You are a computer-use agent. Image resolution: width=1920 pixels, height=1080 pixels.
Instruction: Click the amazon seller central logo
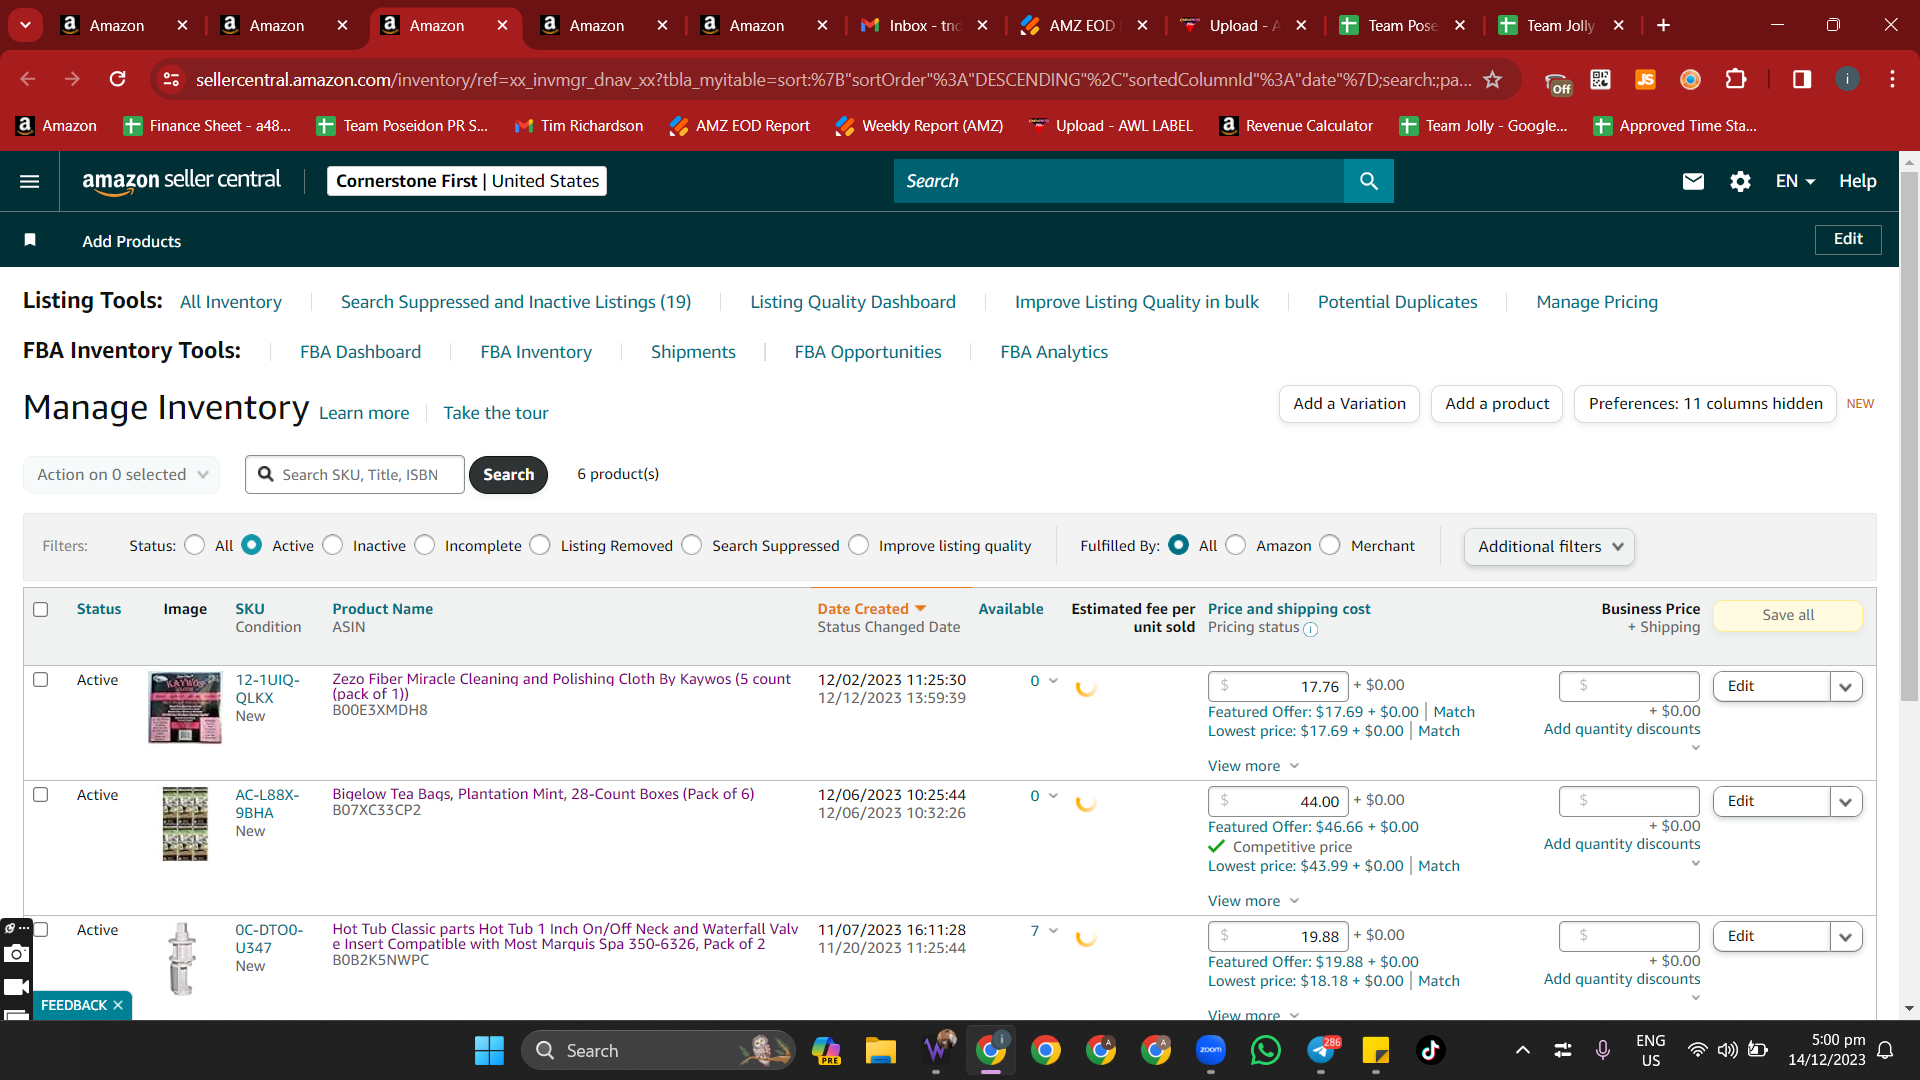[x=181, y=181]
